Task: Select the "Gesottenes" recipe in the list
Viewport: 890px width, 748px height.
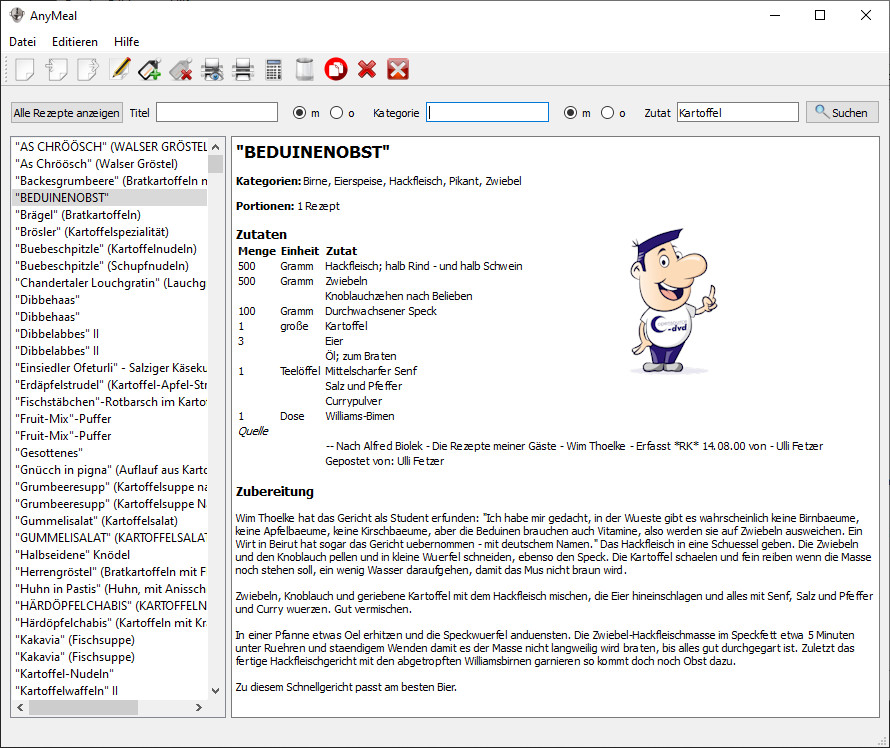Action: (49, 452)
